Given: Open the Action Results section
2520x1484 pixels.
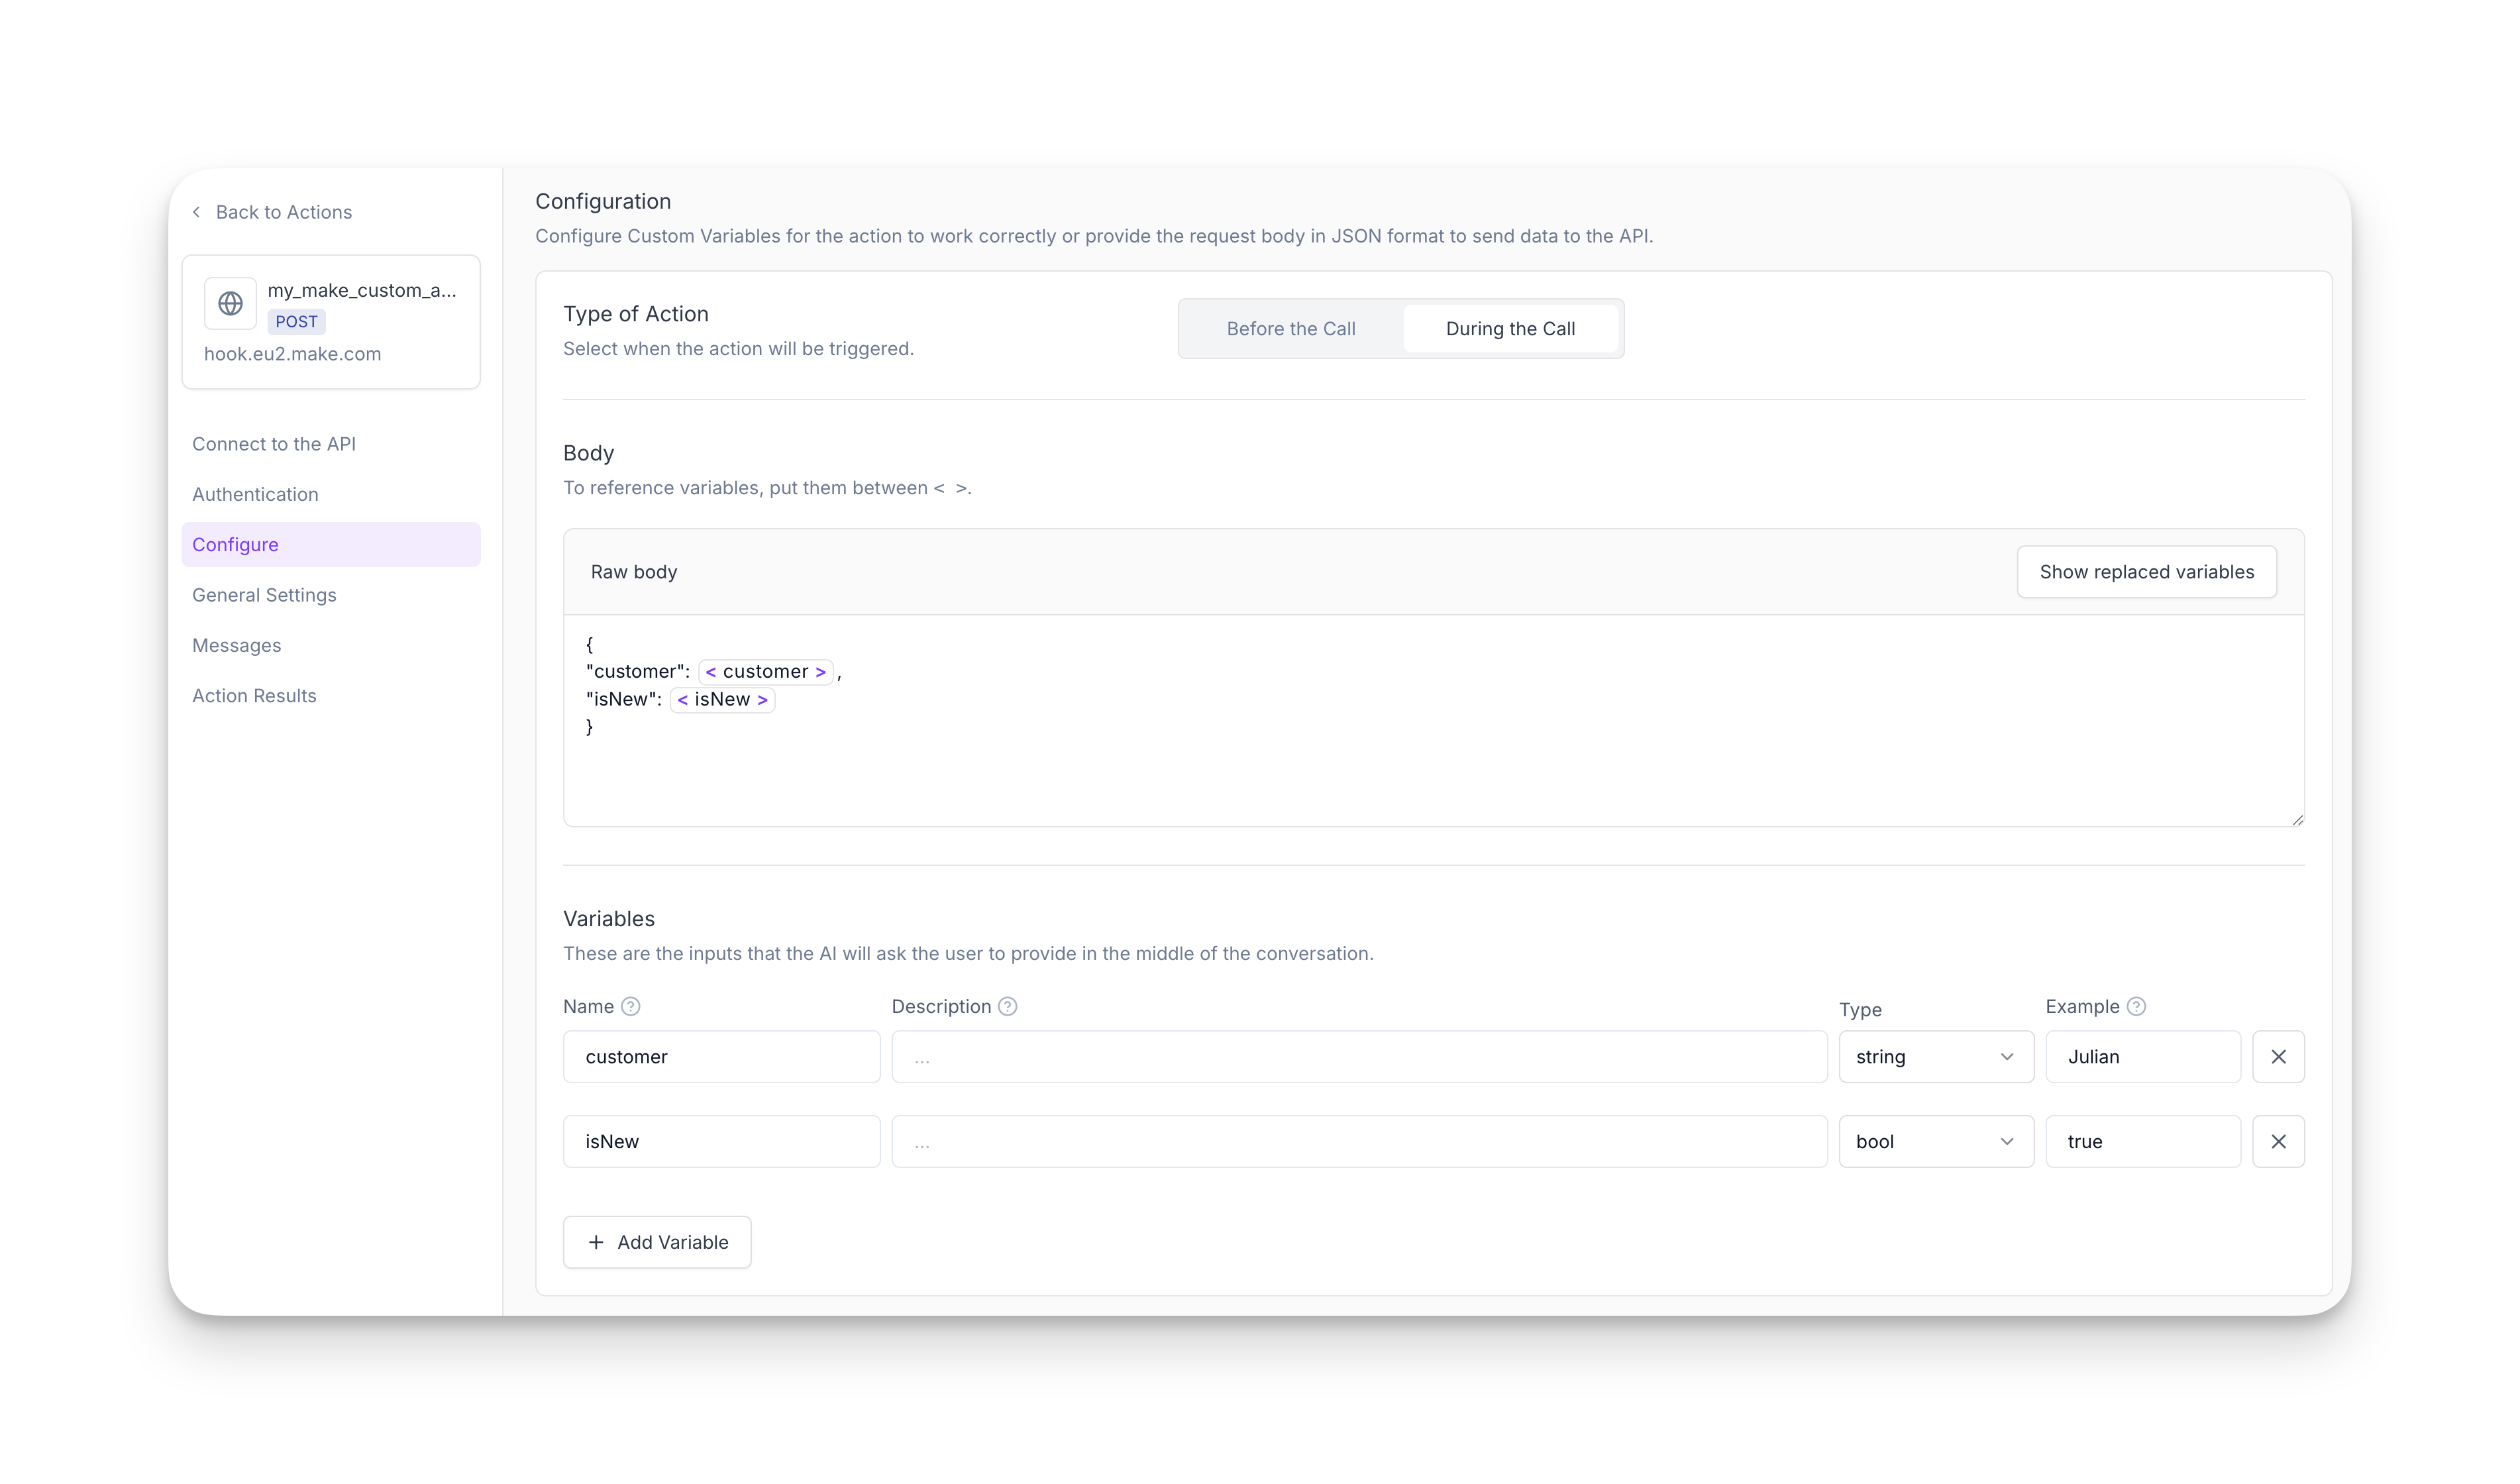Looking at the screenshot, I should point(254,696).
